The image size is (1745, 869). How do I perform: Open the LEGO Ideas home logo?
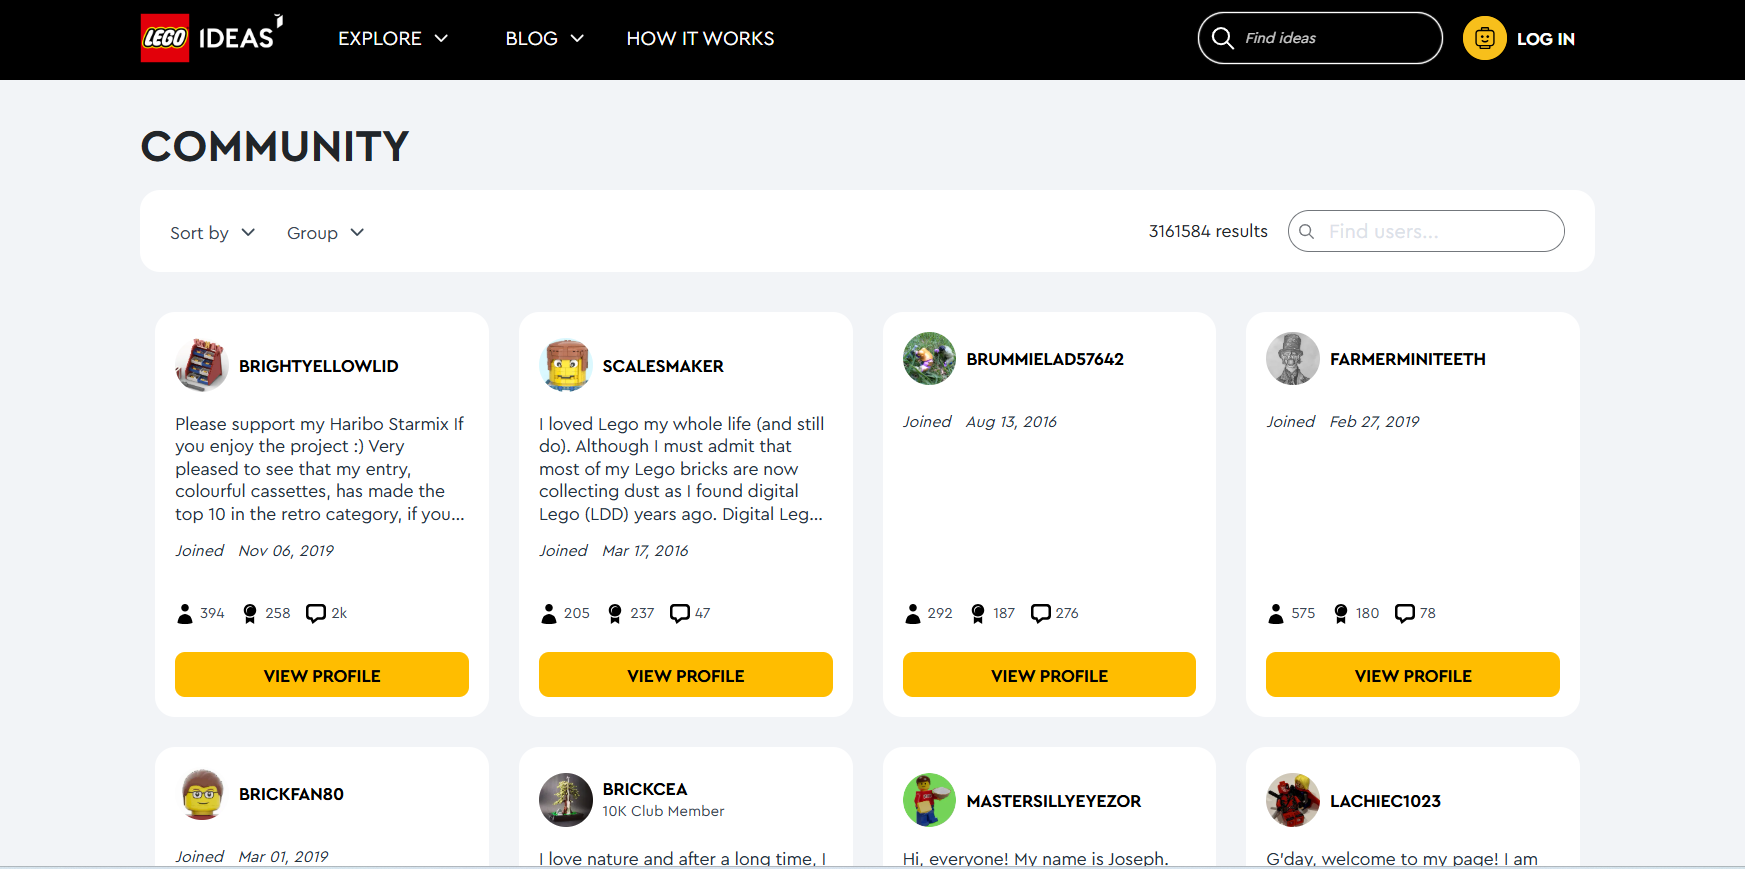(212, 38)
